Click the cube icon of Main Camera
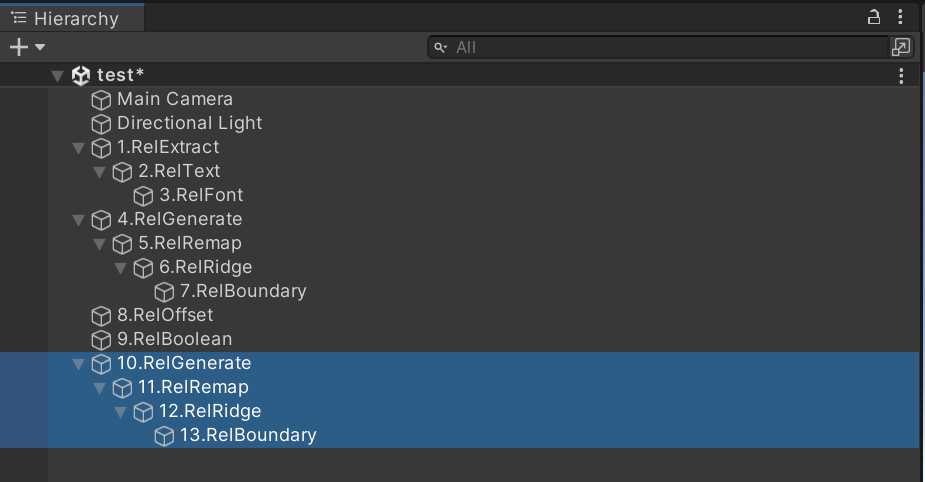 coord(101,100)
